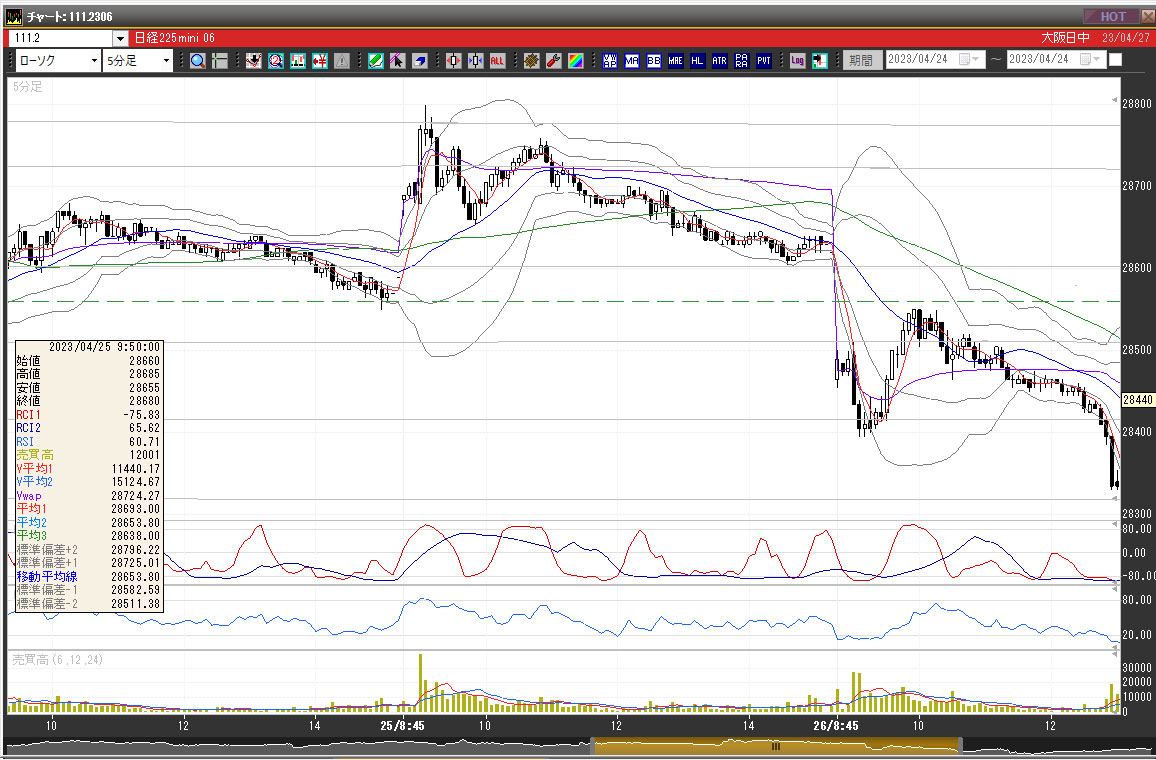
Task: Click the 2023/04/25 9:50:00 timestamp in data box
Action: 104,346
